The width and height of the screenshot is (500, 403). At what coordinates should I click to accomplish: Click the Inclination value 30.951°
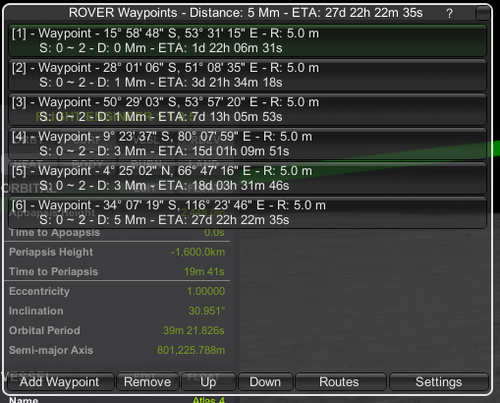pos(207,311)
